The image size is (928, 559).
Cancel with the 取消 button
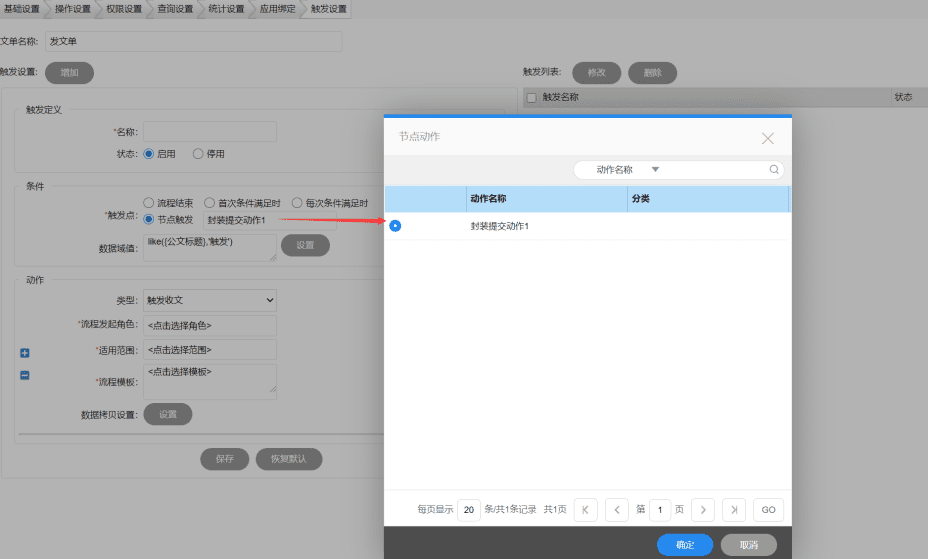tap(749, 545)
